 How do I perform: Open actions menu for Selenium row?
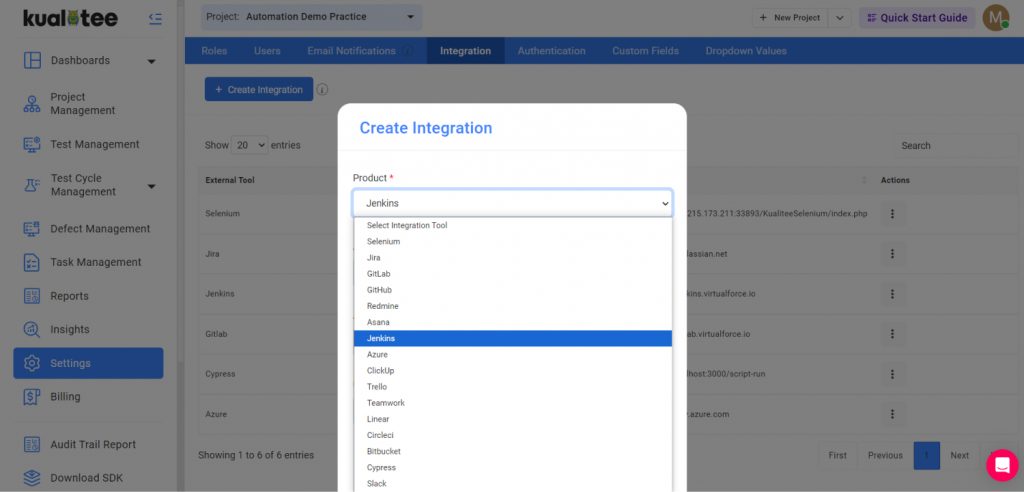[892, 214]
